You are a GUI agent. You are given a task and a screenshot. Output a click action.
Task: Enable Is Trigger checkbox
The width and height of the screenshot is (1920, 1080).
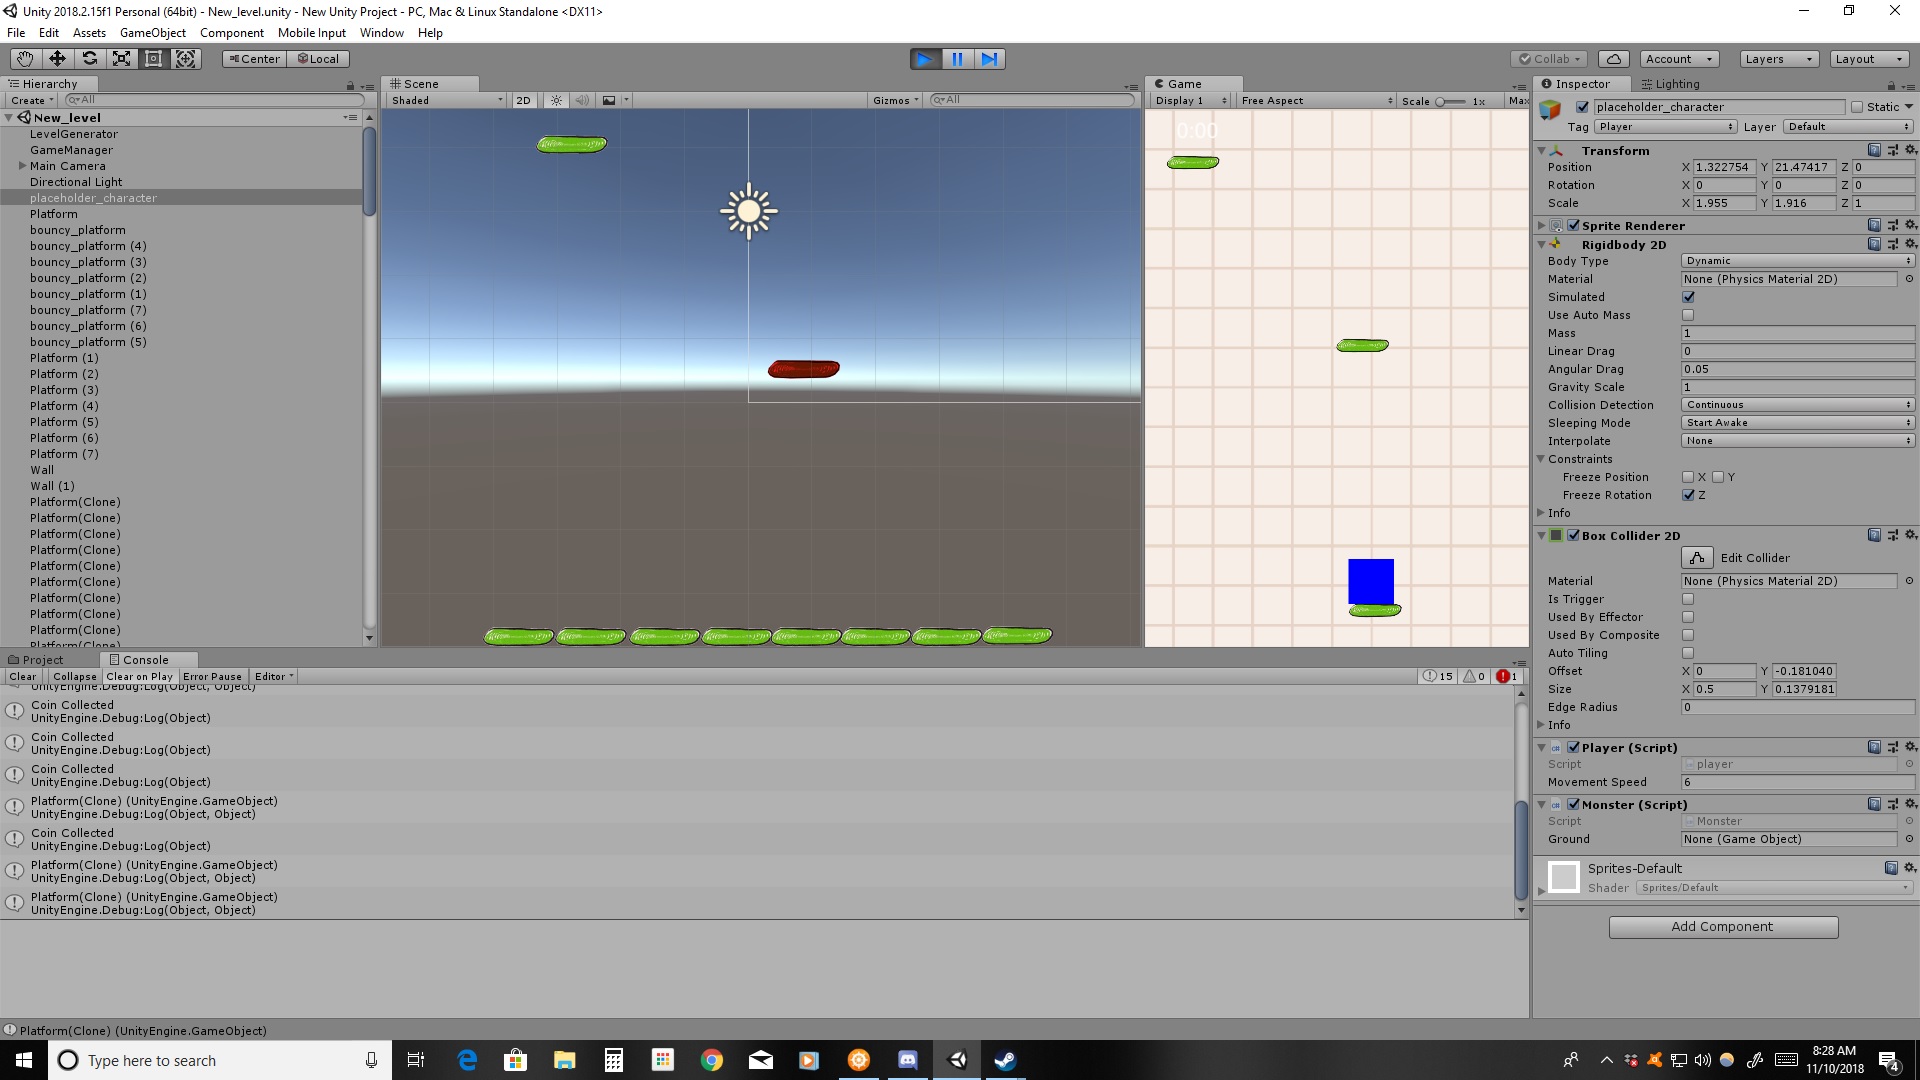(1689, 599)
